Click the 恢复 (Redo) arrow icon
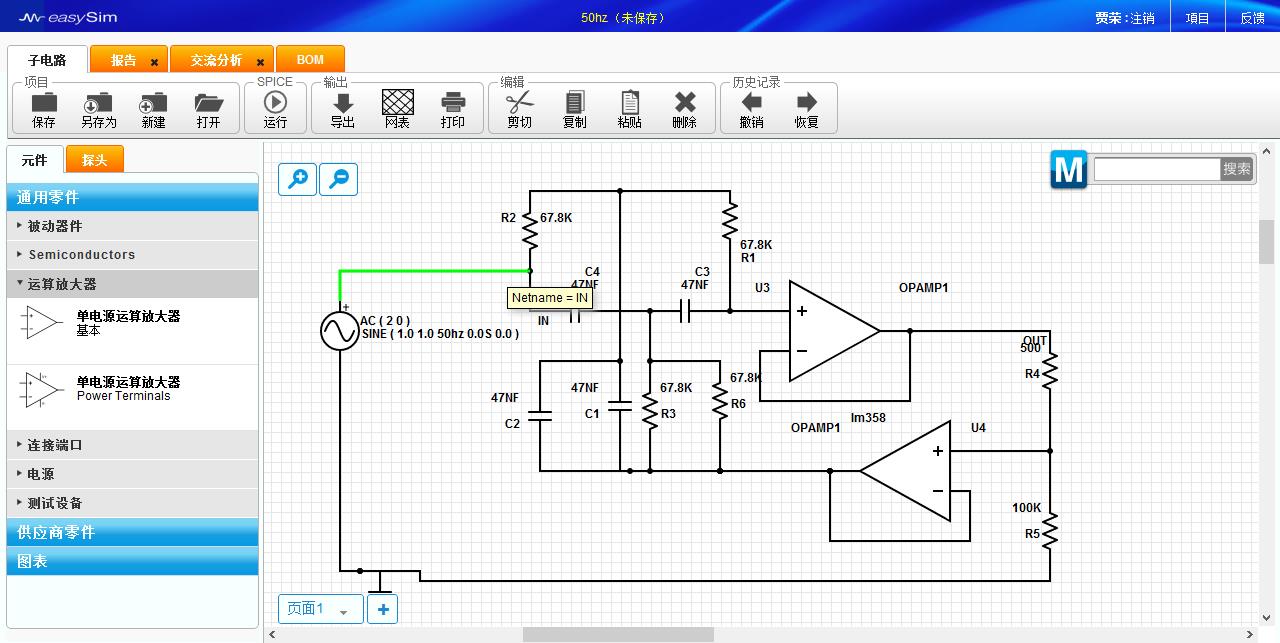 806,102
